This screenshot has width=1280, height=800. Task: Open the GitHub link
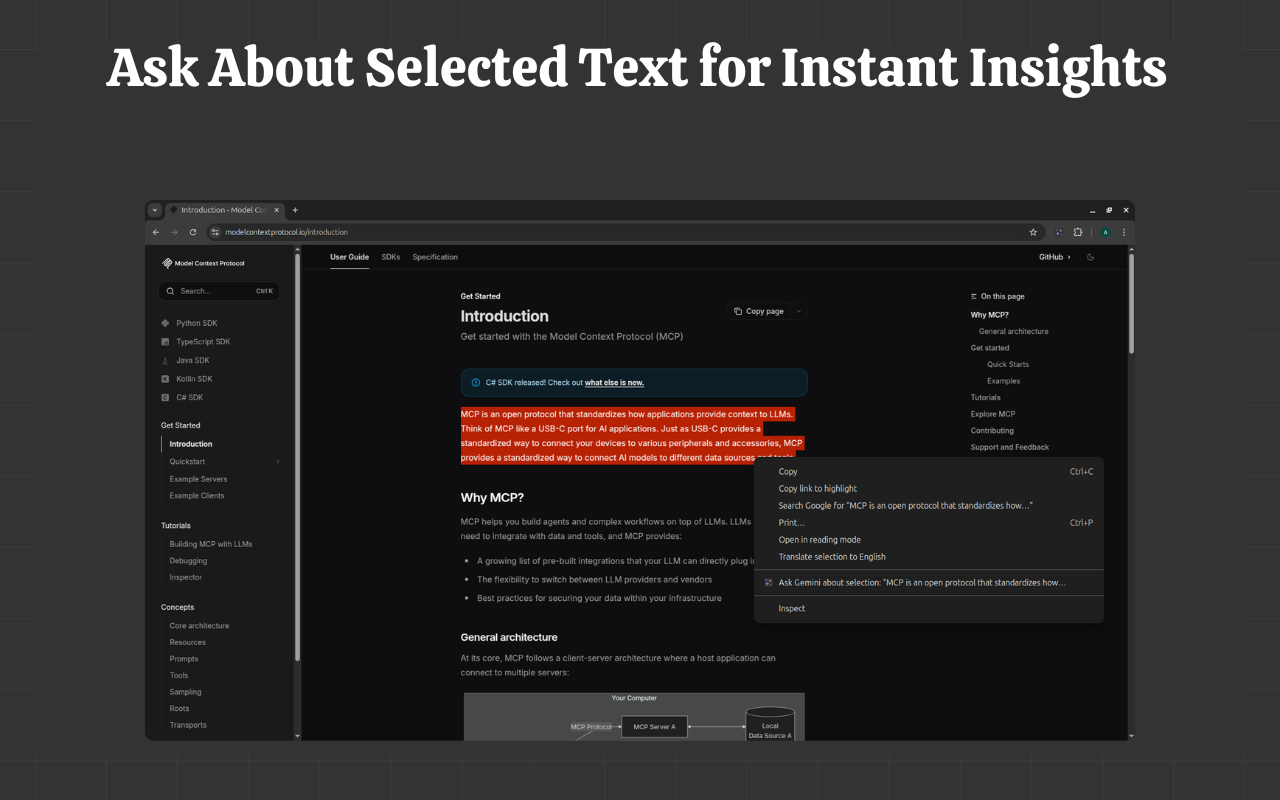pyautogui.click(x=1054, y=257)
